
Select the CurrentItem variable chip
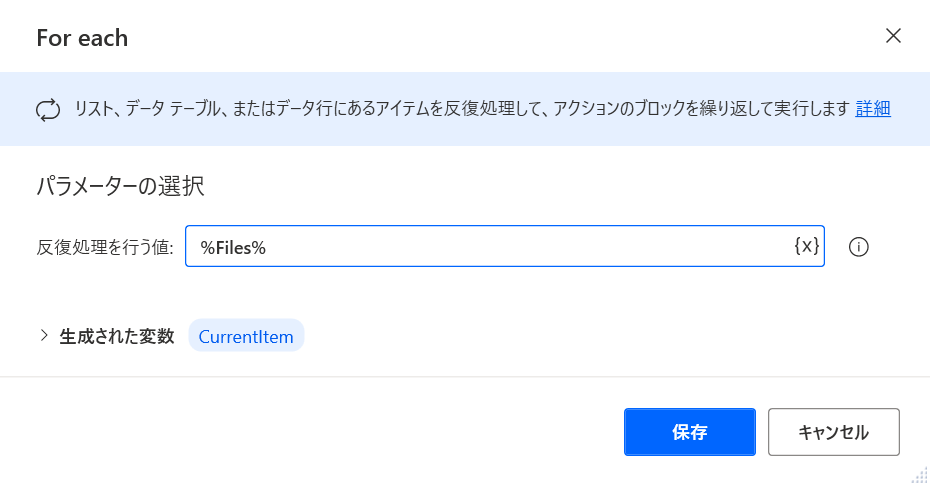tap(246, 337)
